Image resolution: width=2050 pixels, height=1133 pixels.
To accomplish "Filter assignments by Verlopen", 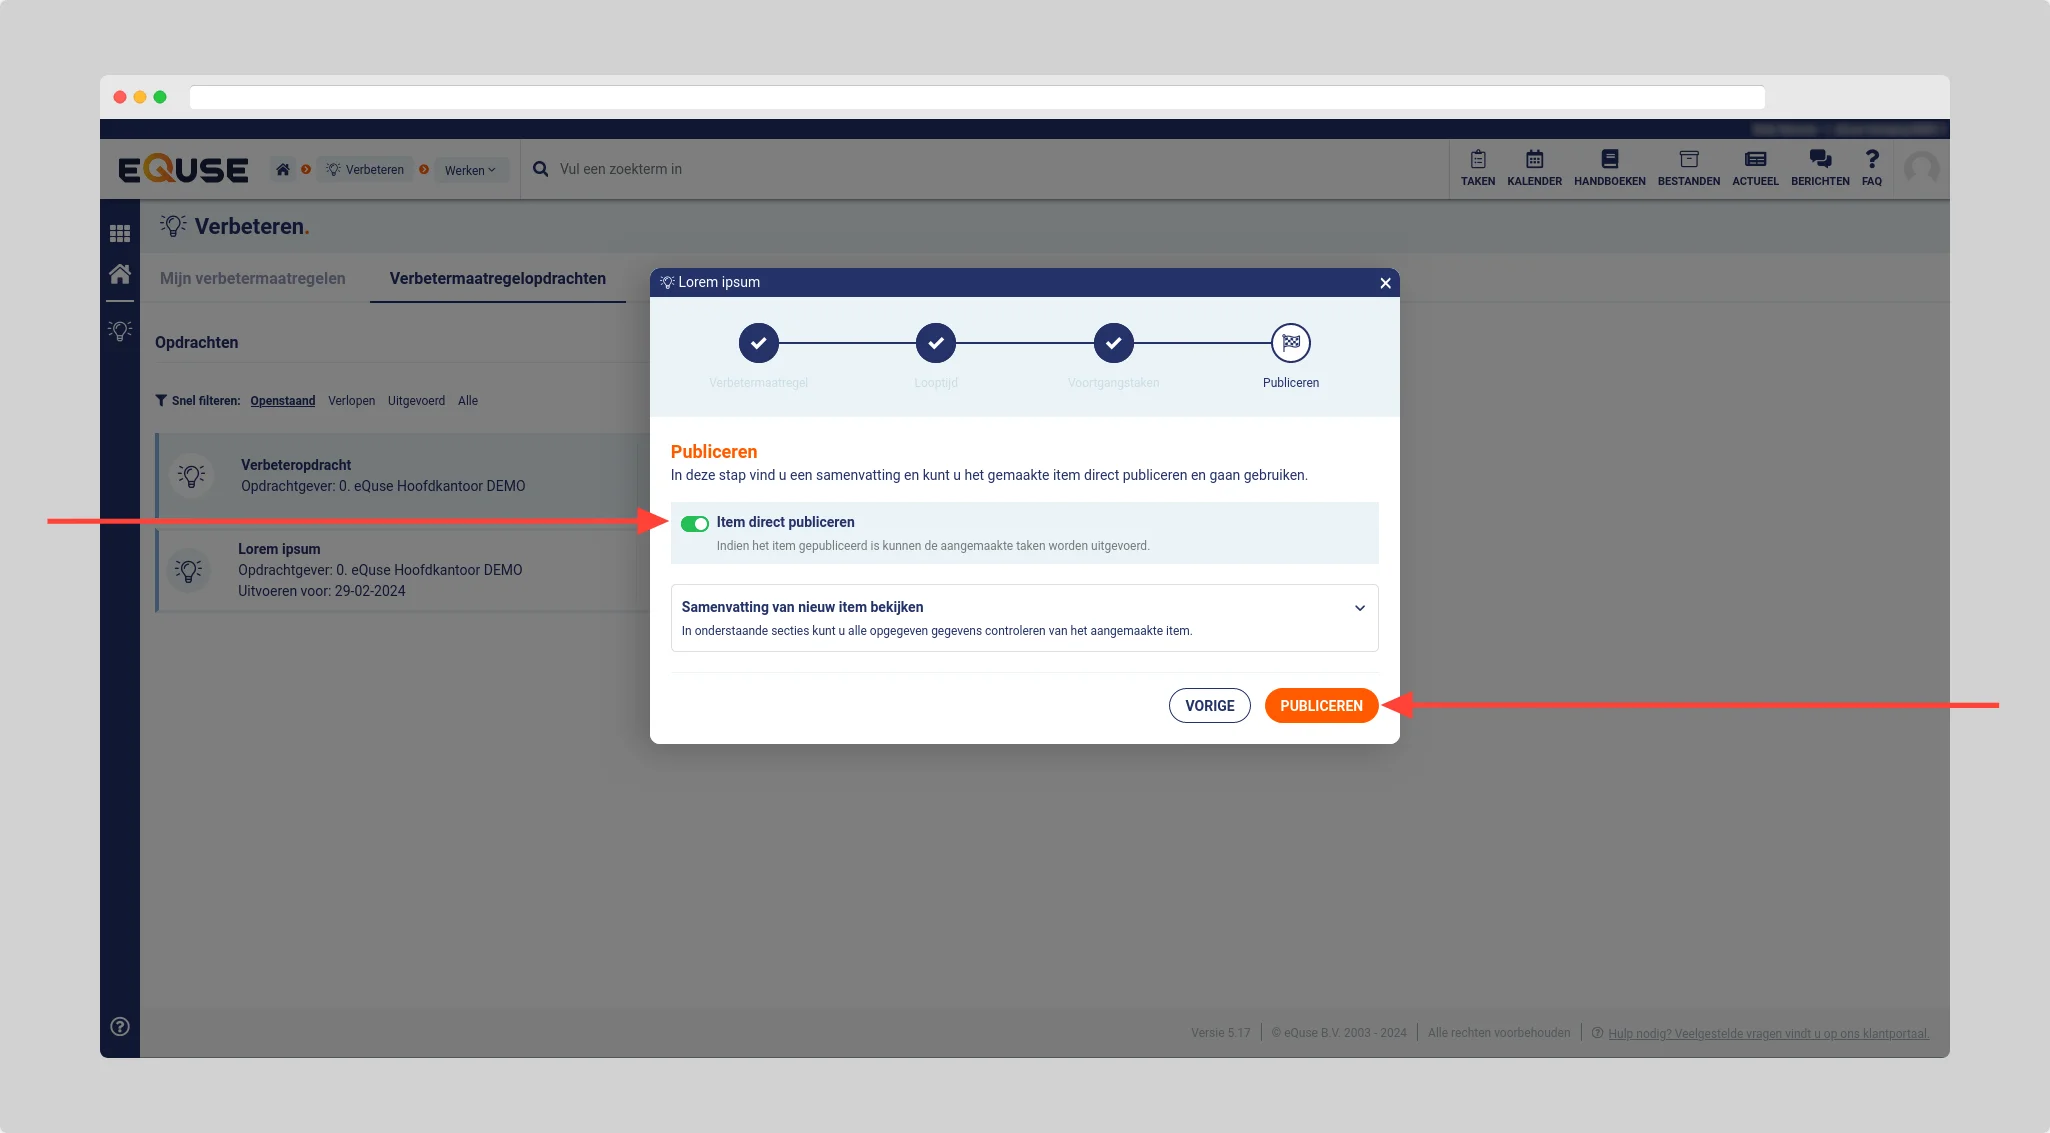I will (x=351, y=401).
